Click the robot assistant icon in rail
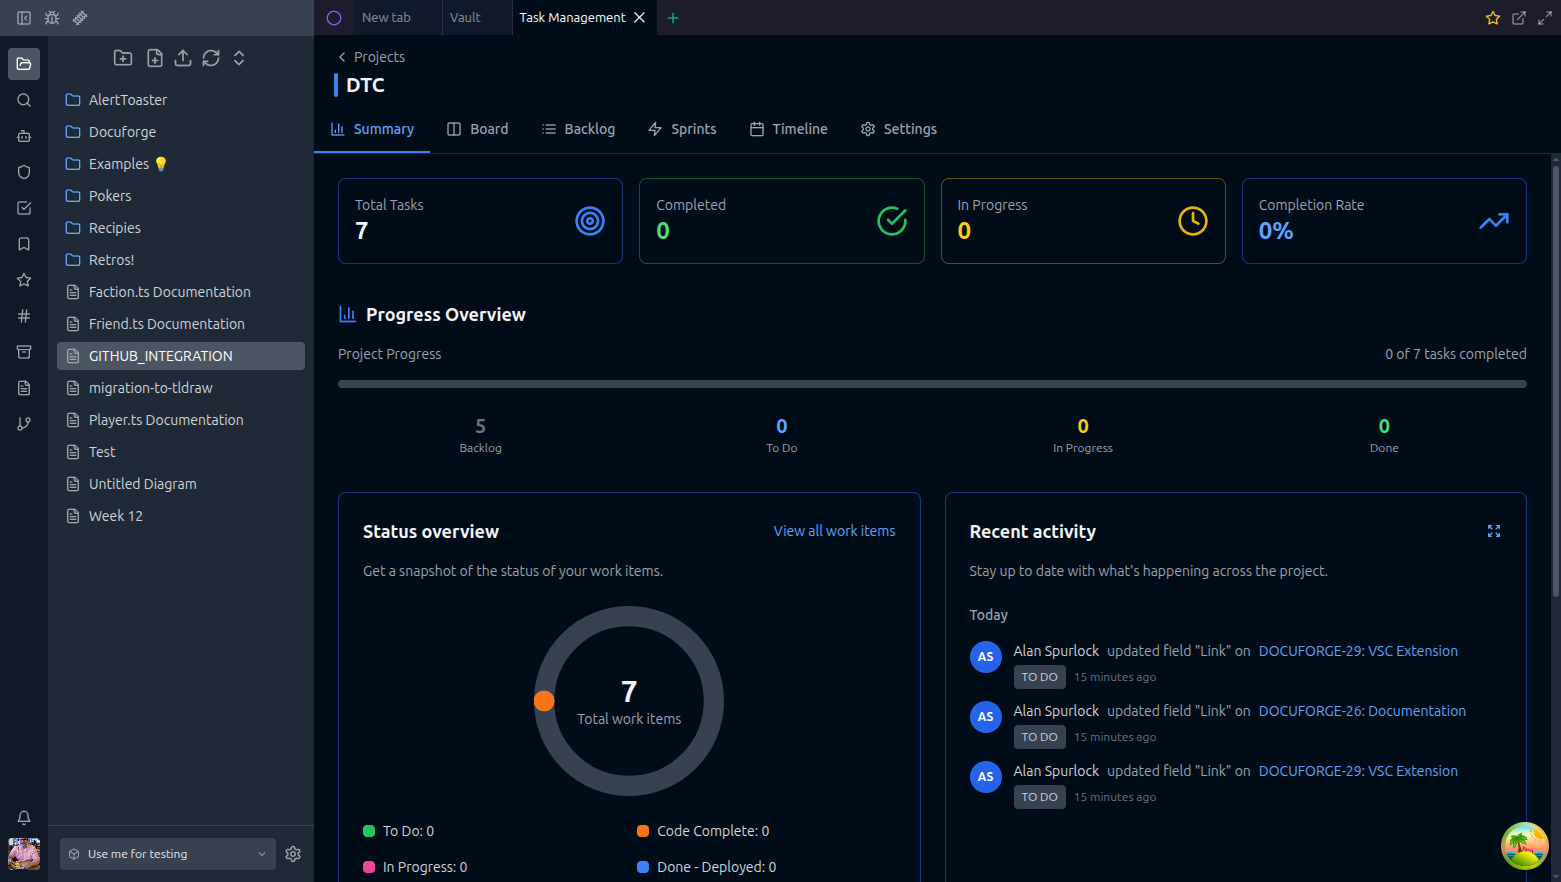The height and width of the screenshot is (882, 1561). point(24,136)
